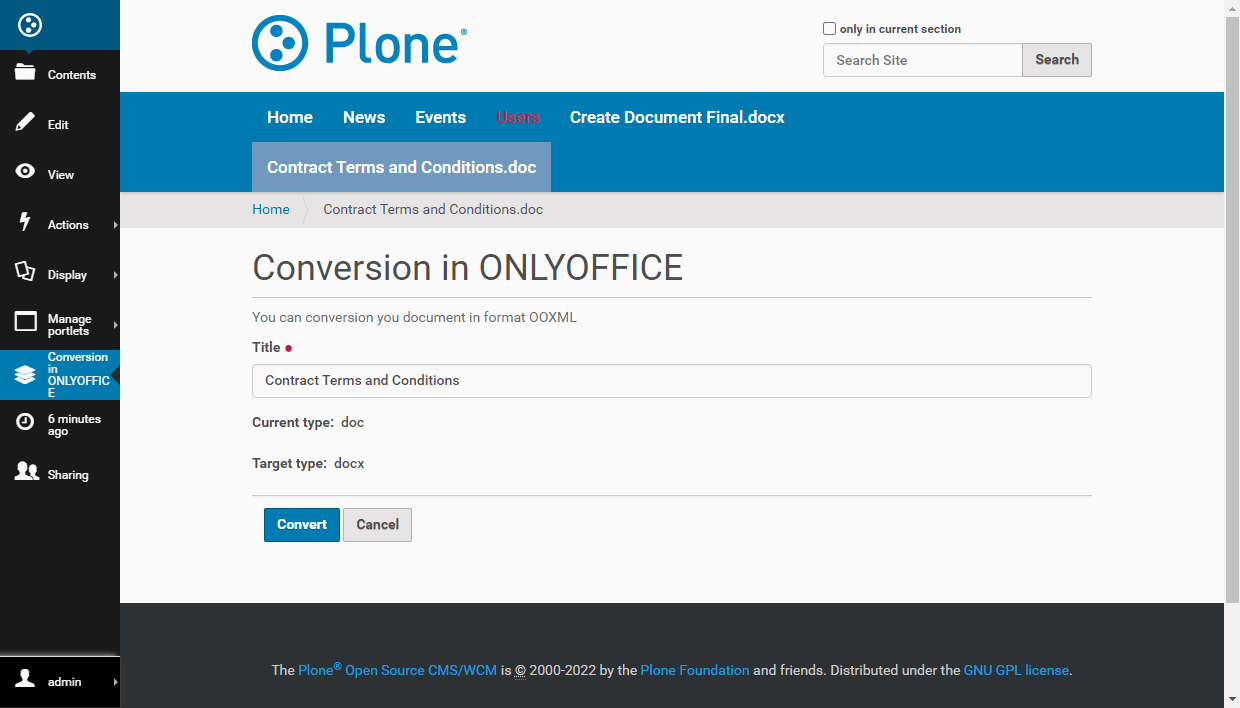Click the Sharing users icon
The height and width of the screenshot is (708, 1240).
[27, 472]
